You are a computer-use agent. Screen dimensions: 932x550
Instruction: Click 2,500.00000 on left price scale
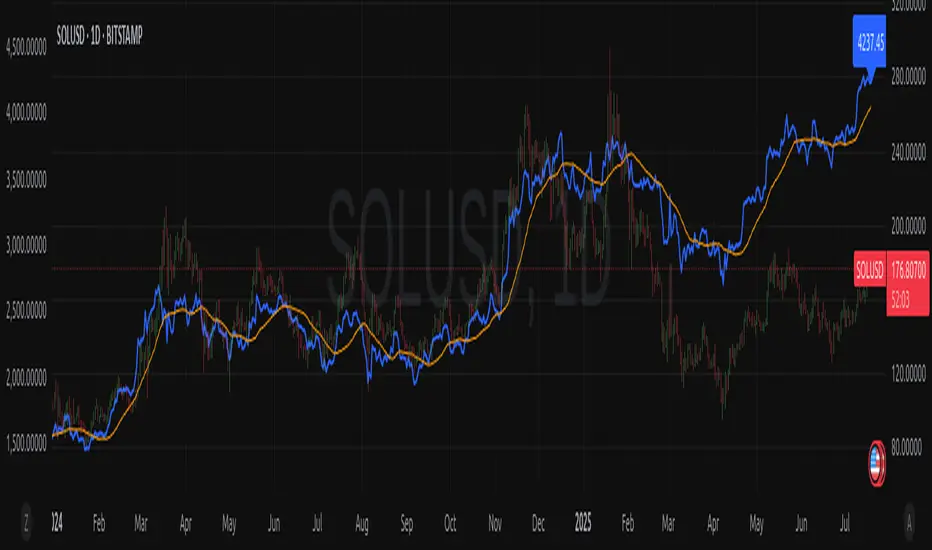[x=26, y=310]
